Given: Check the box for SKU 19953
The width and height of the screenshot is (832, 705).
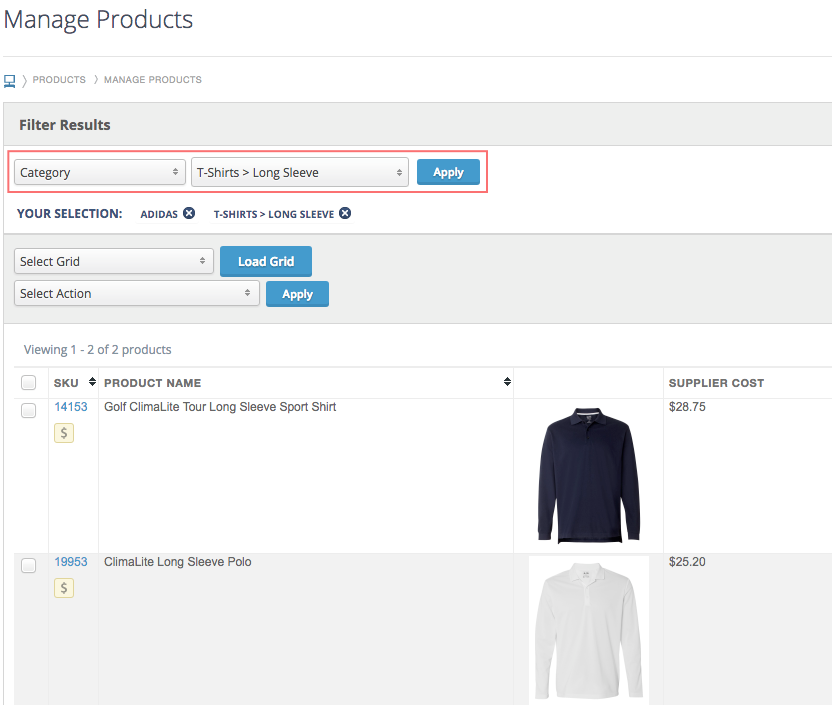Looking at the screenshot, I should click(x=29, y=565).
